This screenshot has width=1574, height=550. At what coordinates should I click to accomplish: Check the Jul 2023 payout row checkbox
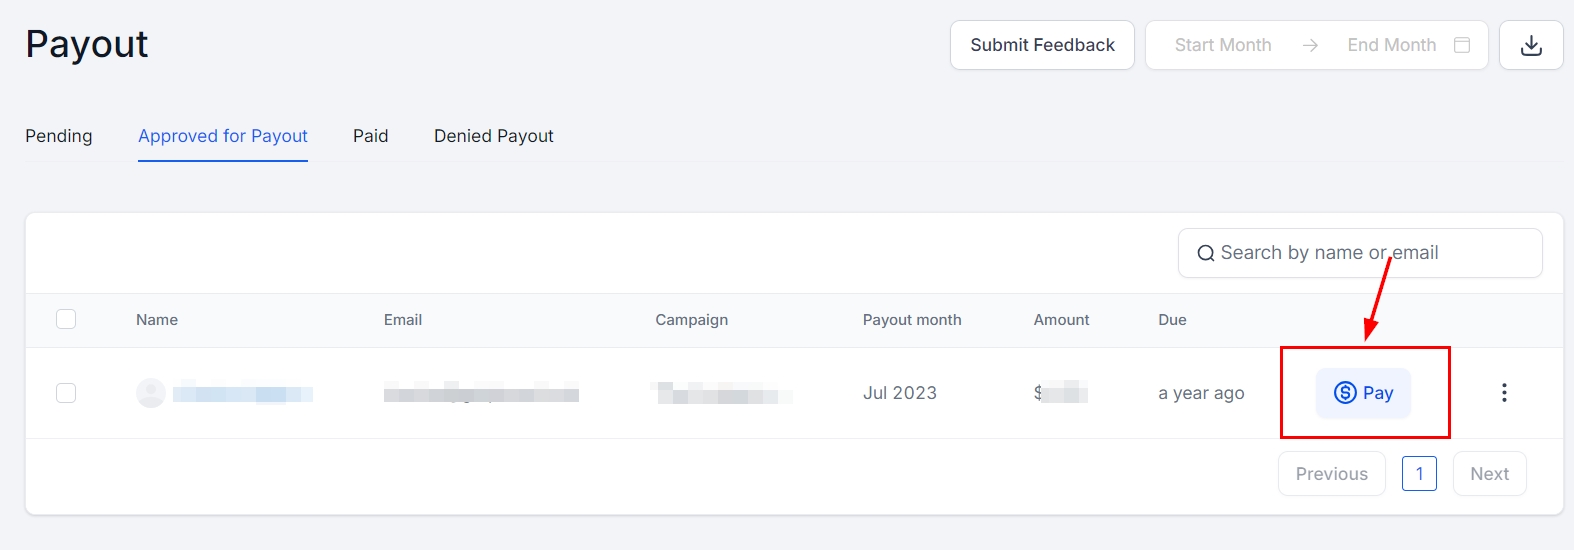click(x=66, y=393)
